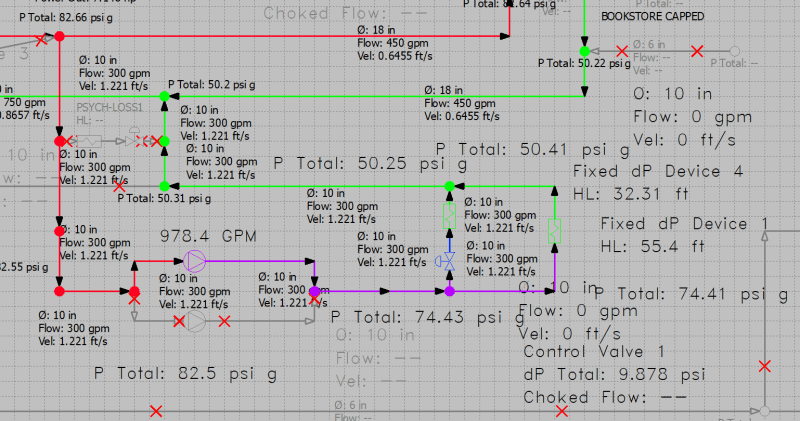Click the Fixed dP Device 1 label
Viewport: 800px width, 421px height.
click(x=684, y=224)
